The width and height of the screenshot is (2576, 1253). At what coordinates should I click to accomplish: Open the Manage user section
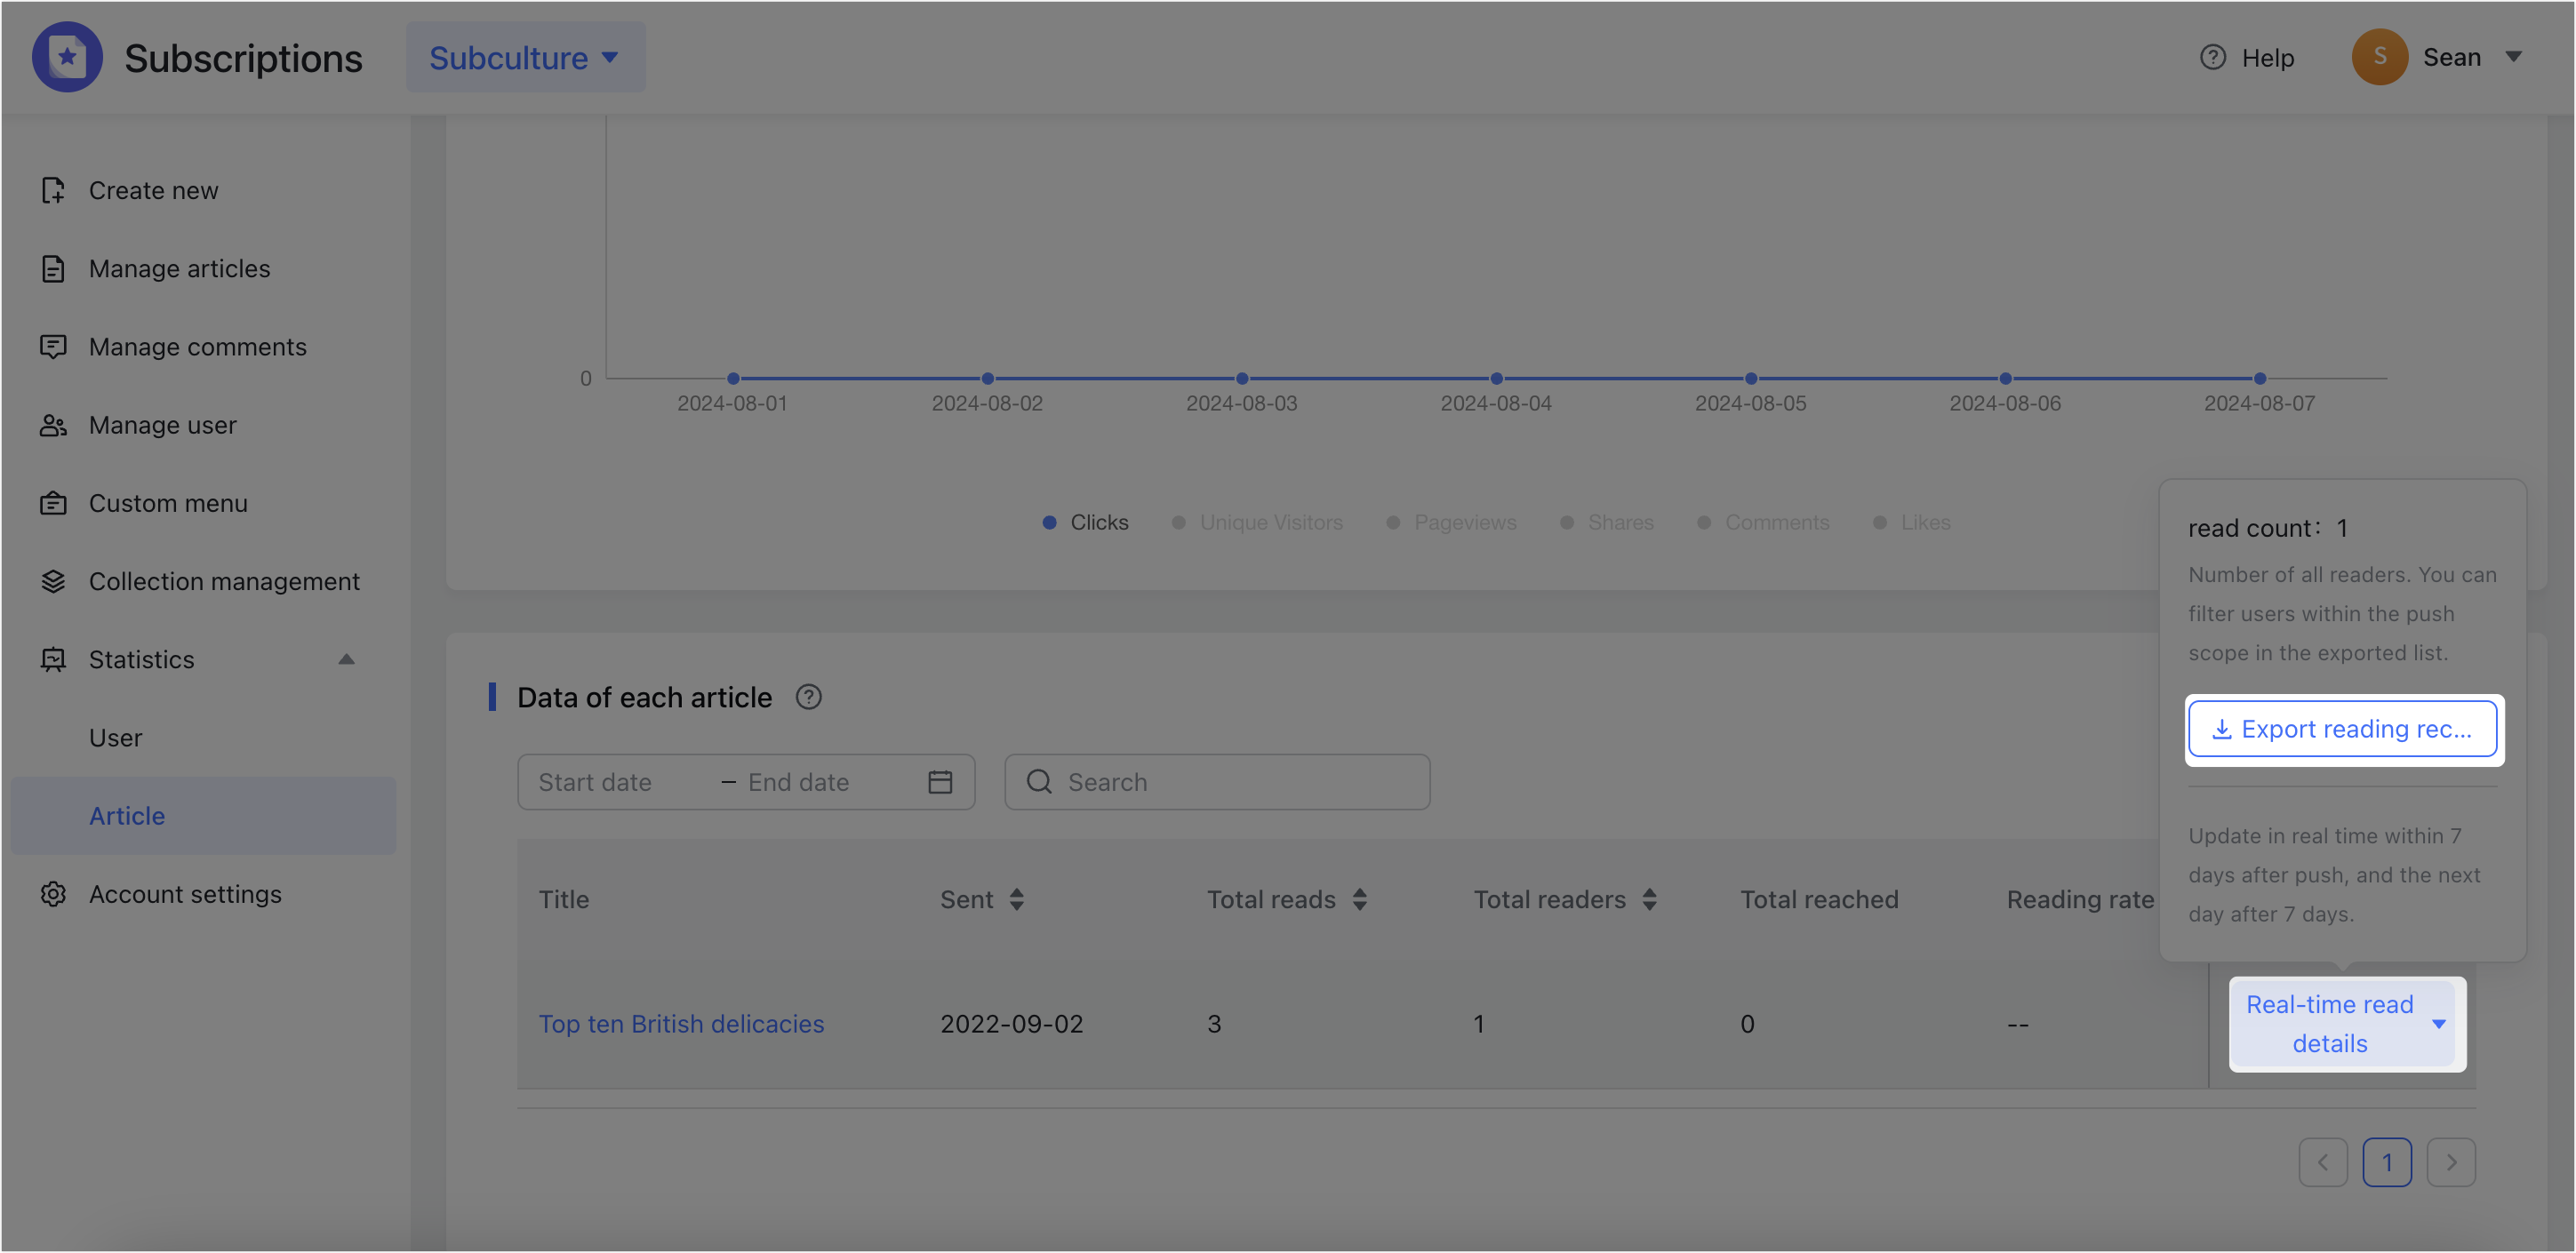click(163, 425)
